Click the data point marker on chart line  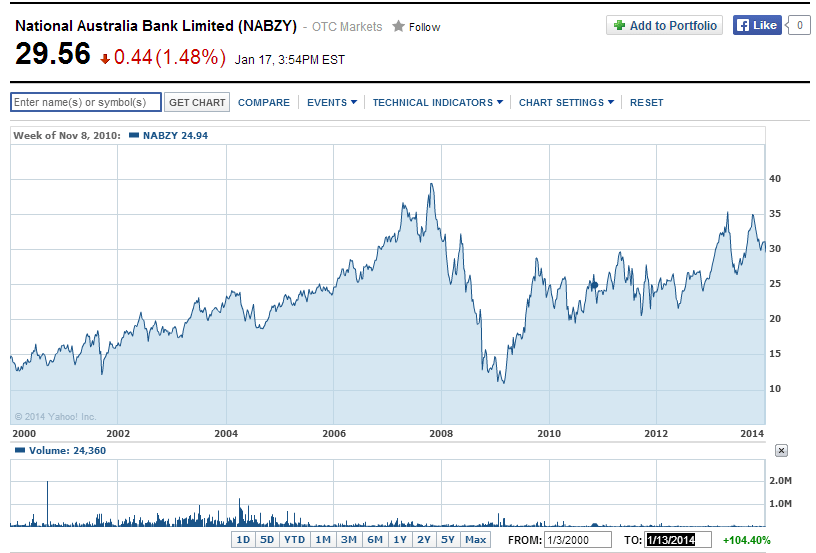pos(594,285)
